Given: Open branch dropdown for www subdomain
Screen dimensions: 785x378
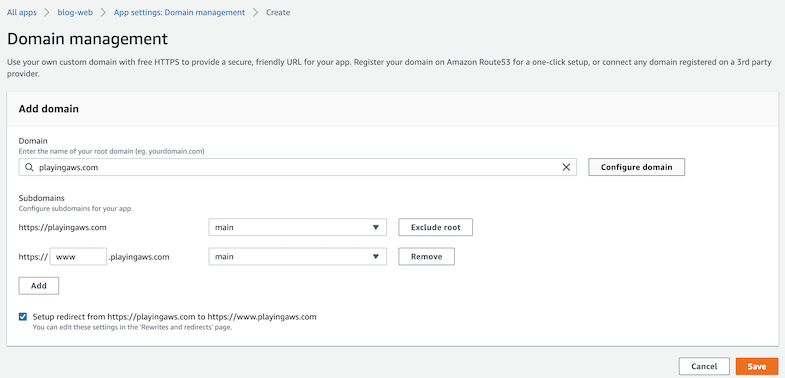Looking at the screenshot, I should [x=297, y=257].
